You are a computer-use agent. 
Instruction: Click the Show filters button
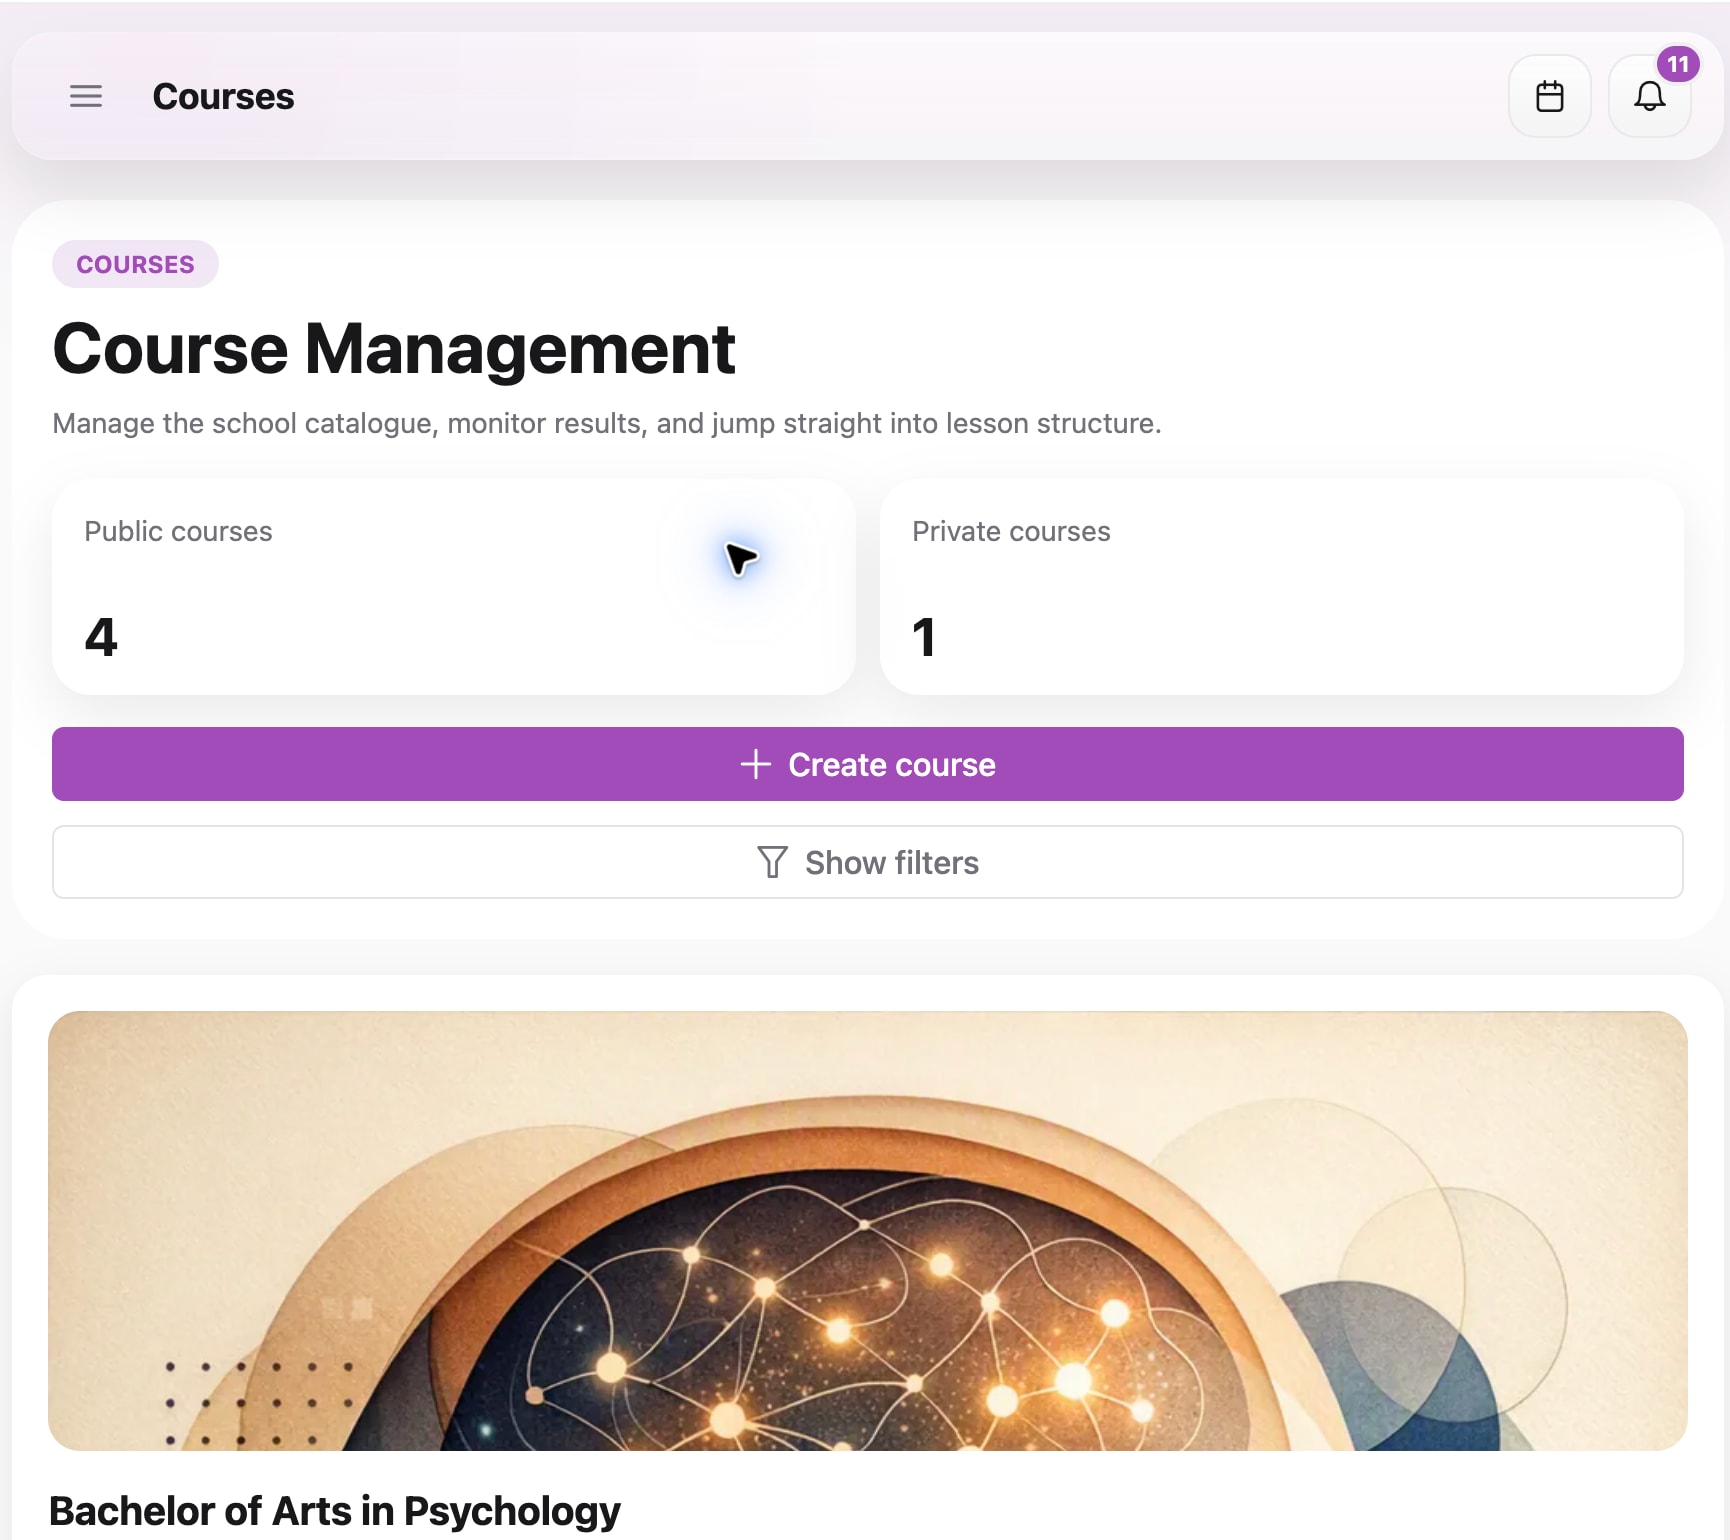point(867,862)
